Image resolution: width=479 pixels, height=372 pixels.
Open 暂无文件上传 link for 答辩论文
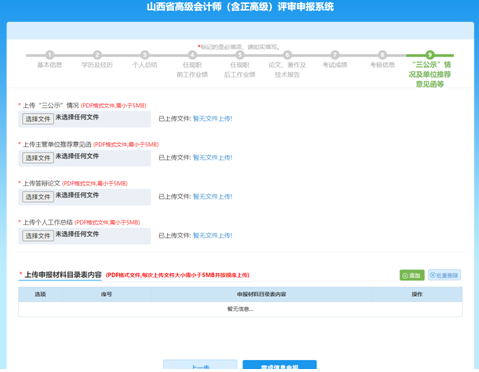pos(213,197)
